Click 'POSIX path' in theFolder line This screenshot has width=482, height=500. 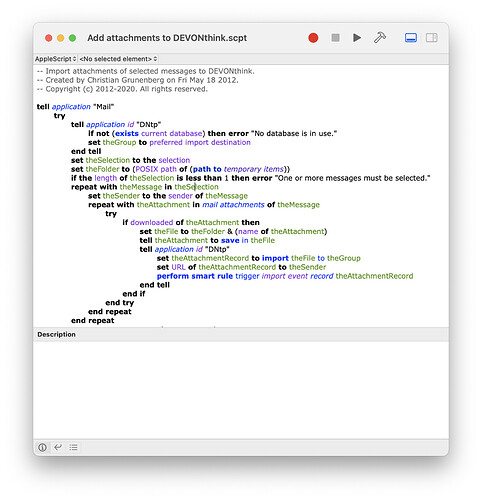click(x=156, y=169)
